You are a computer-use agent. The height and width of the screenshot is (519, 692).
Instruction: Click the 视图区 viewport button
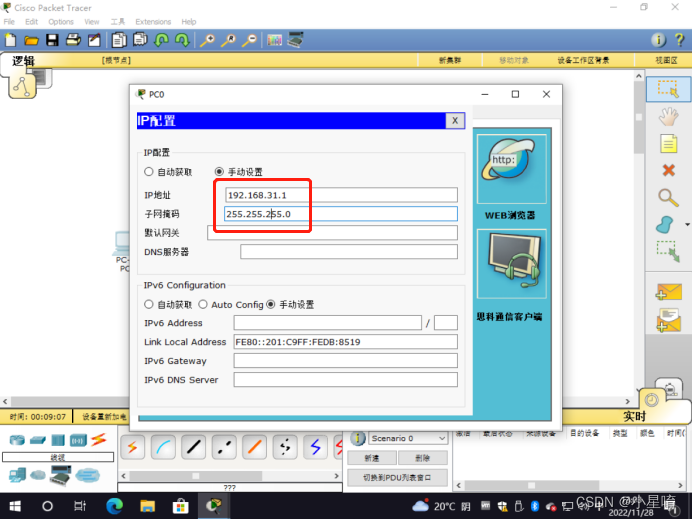[x=666, y=60]
